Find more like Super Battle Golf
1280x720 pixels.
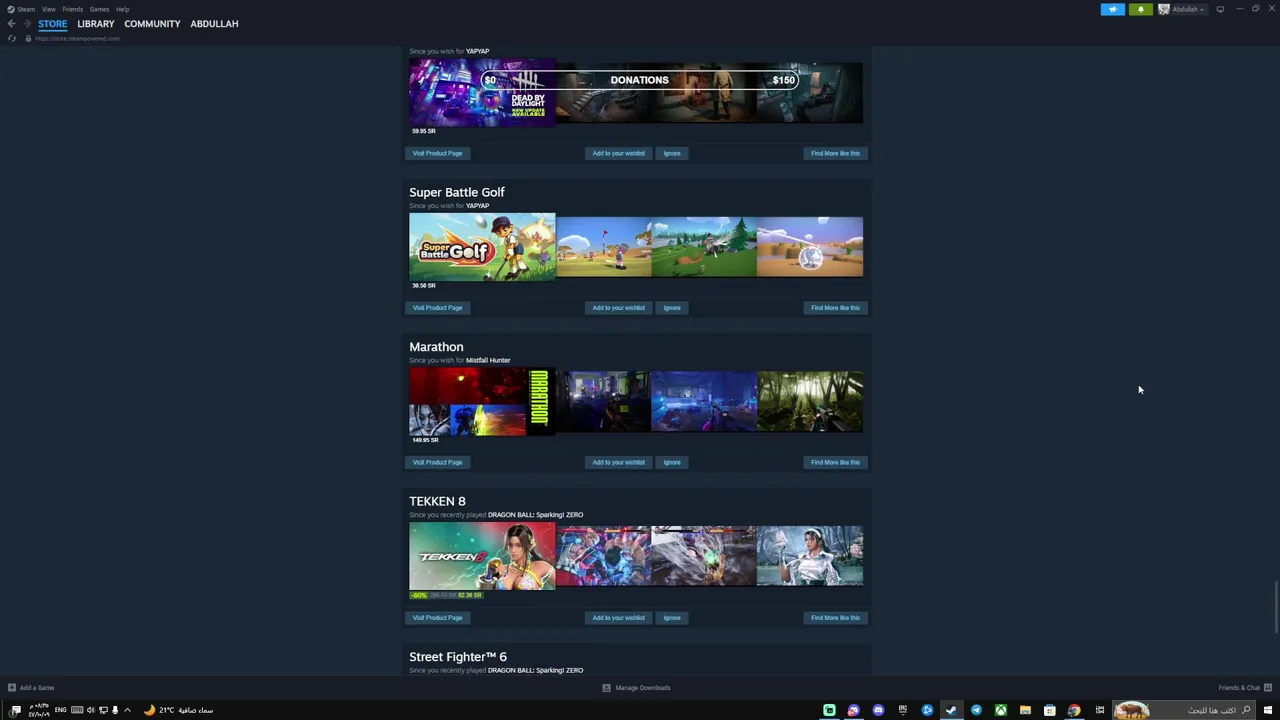[835, 308]
